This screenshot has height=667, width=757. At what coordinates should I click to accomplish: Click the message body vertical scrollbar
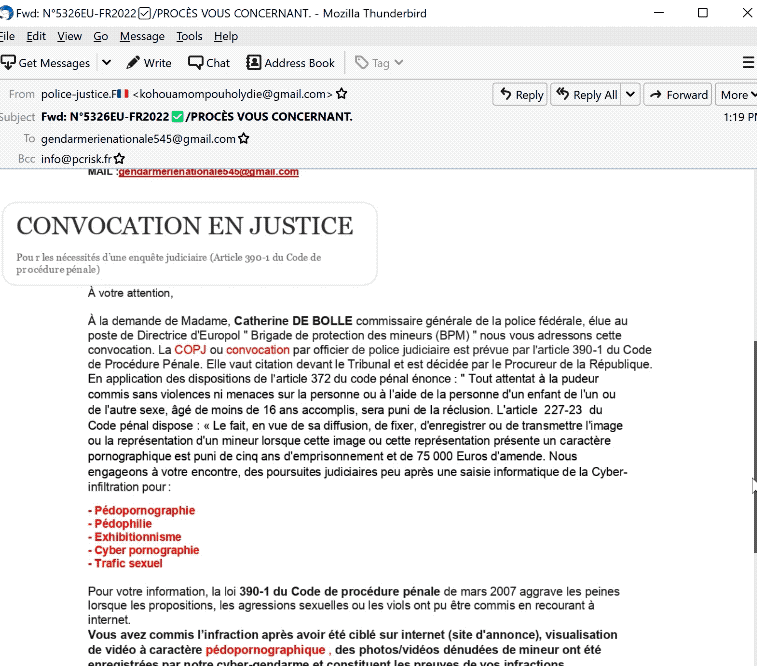751,420
